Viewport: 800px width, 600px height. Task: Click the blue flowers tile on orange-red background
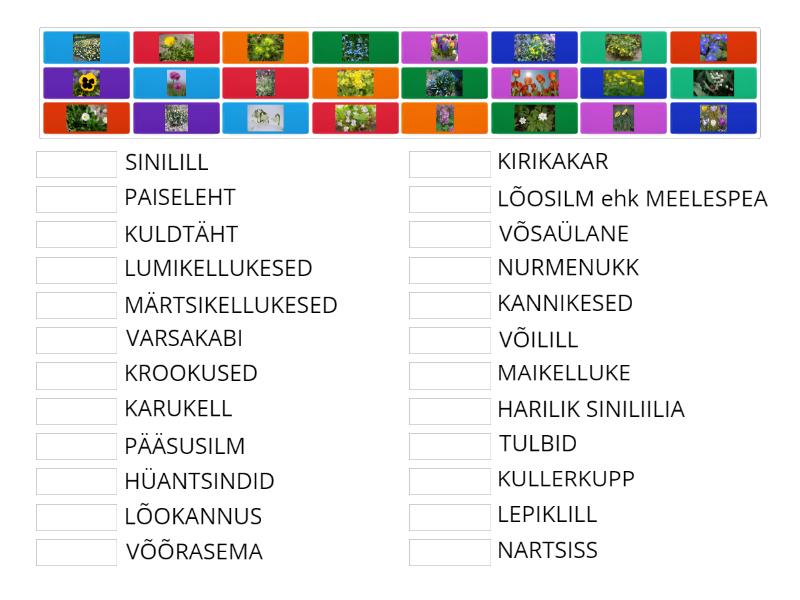click(713, 47)
